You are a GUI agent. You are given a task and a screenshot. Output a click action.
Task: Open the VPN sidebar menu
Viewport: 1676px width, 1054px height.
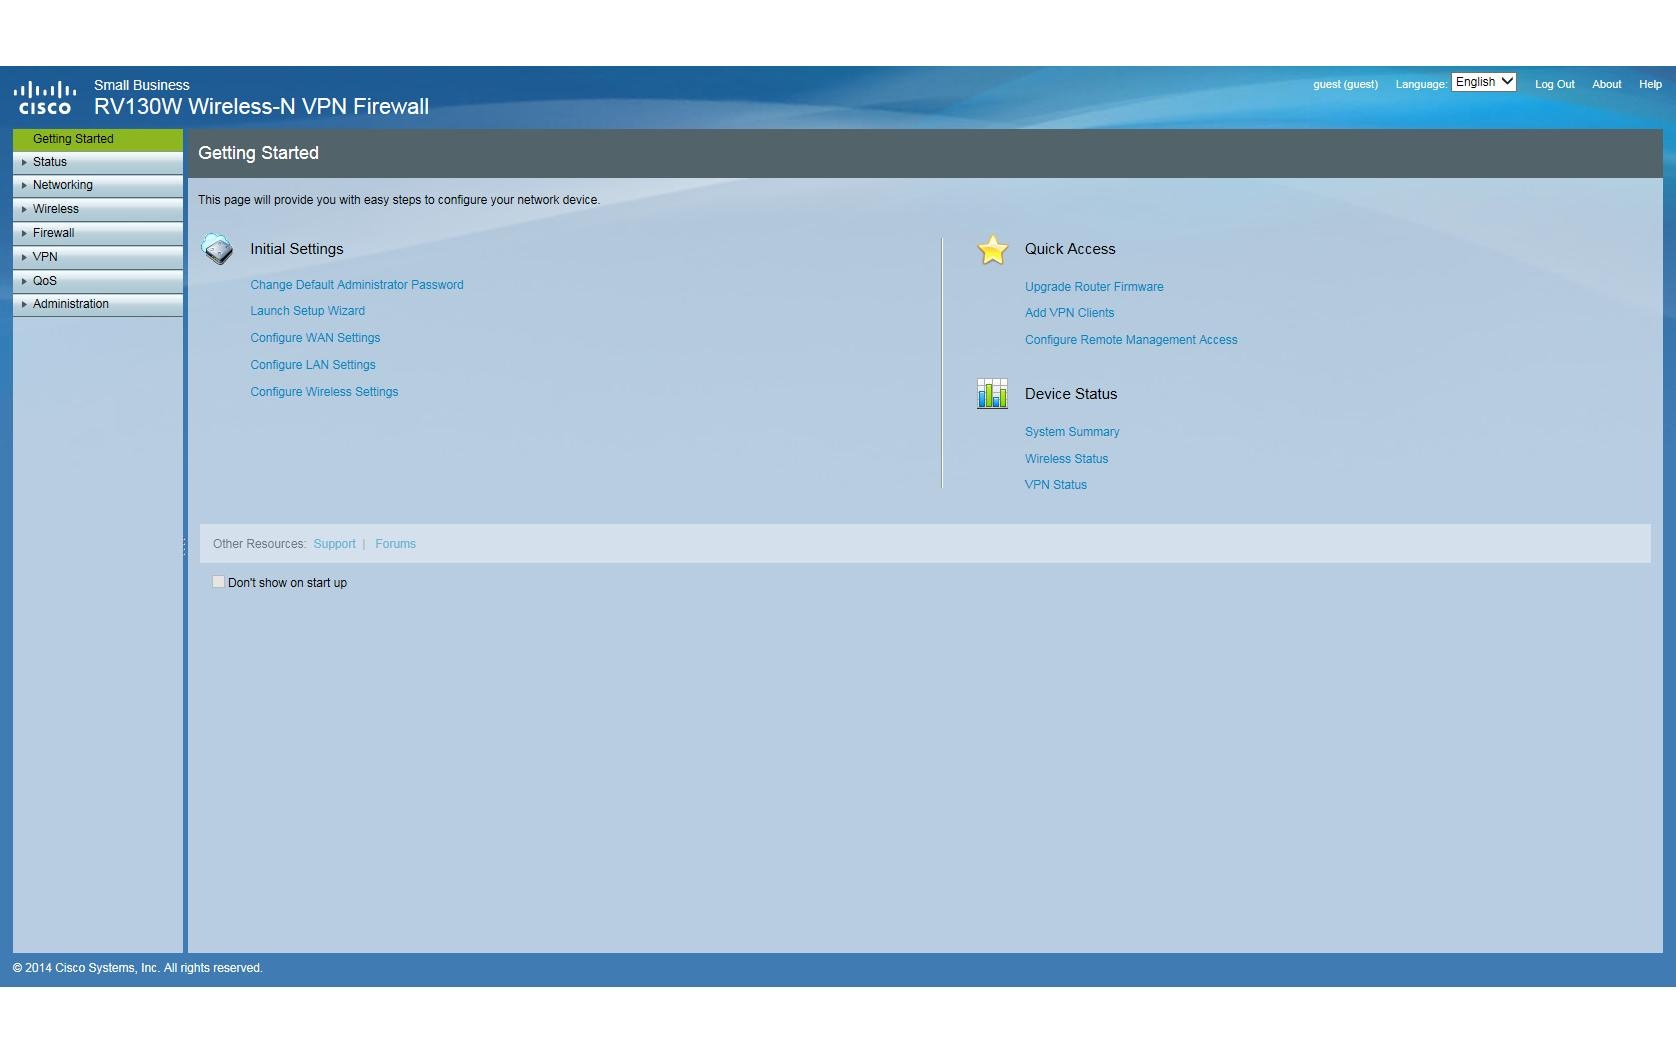[x=98, y=257]
